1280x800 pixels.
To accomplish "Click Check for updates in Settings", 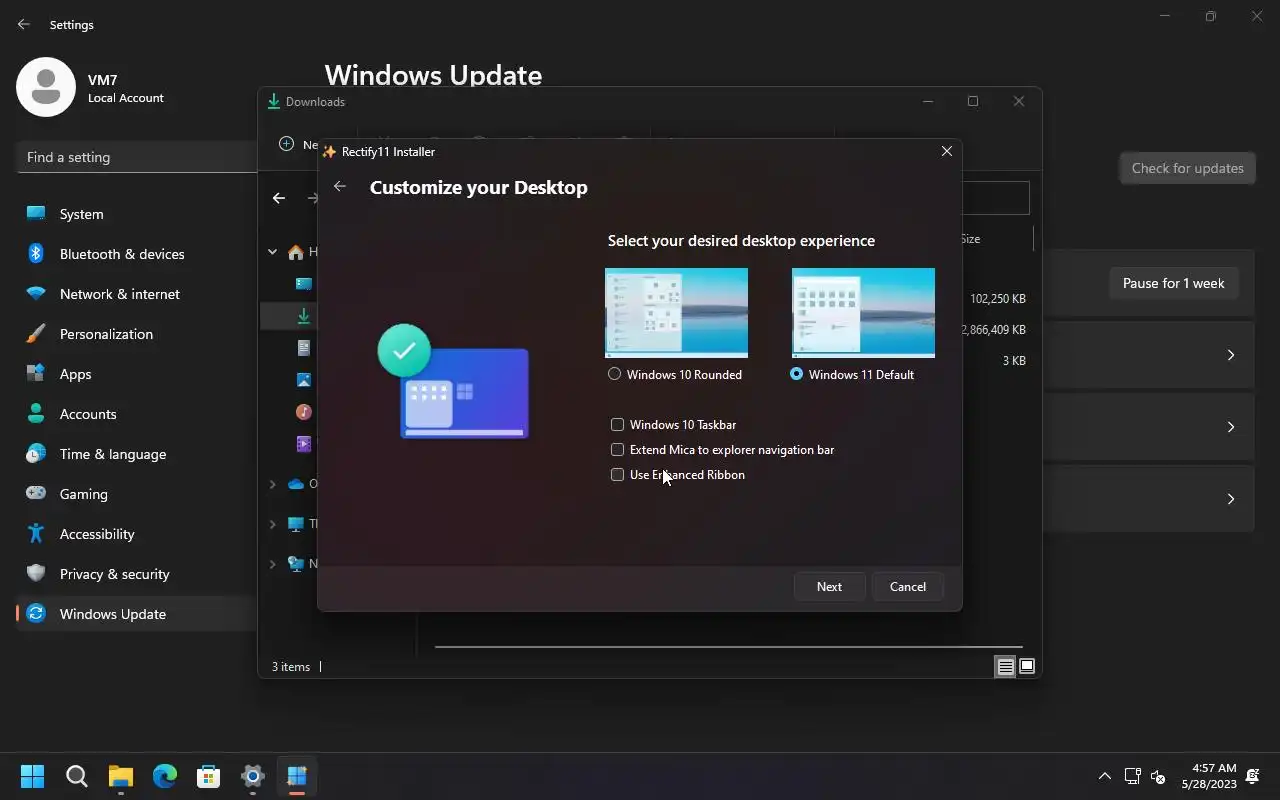I will (x=1187, y=168).
